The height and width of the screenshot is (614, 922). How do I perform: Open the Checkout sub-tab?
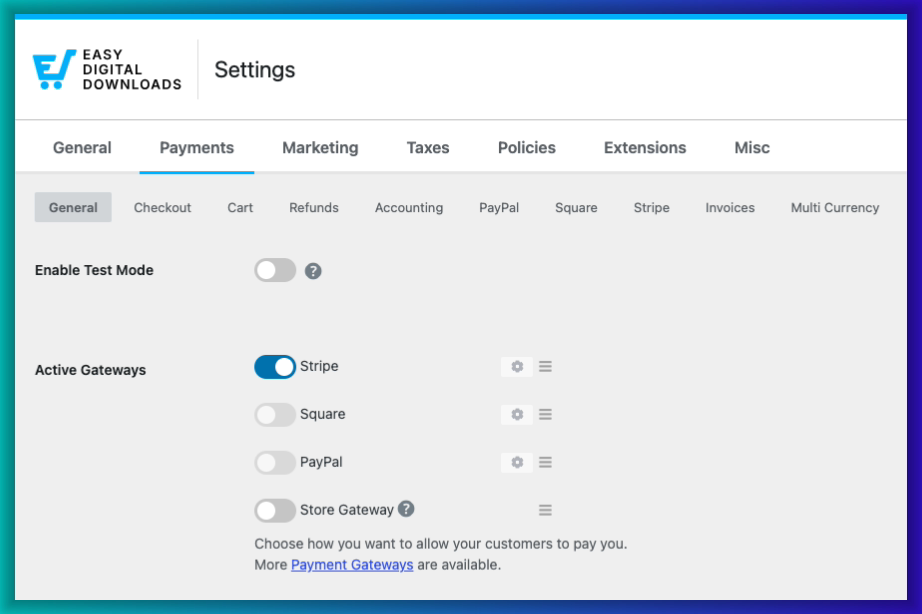(162, 207)
